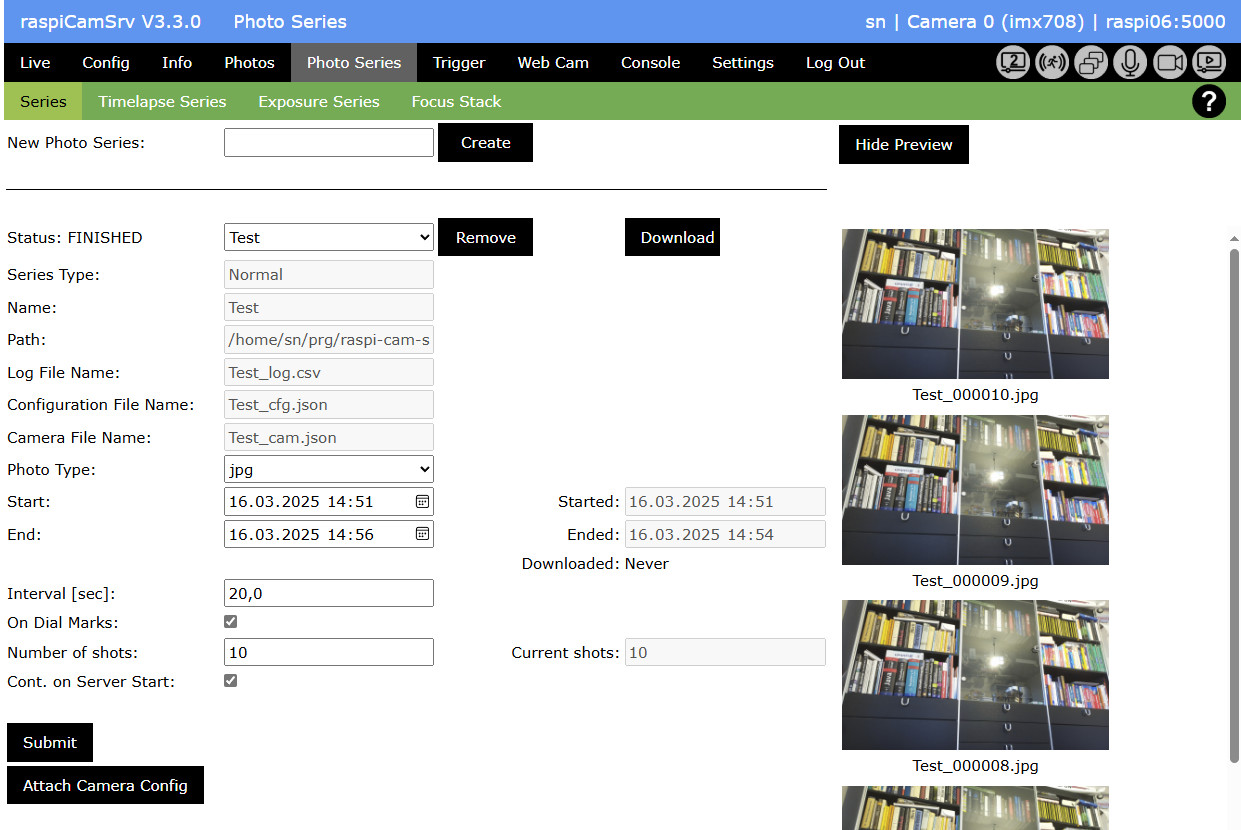Click the preview panel vertical scrollbar
The image size is (1241, 830).
[1234, 500]
